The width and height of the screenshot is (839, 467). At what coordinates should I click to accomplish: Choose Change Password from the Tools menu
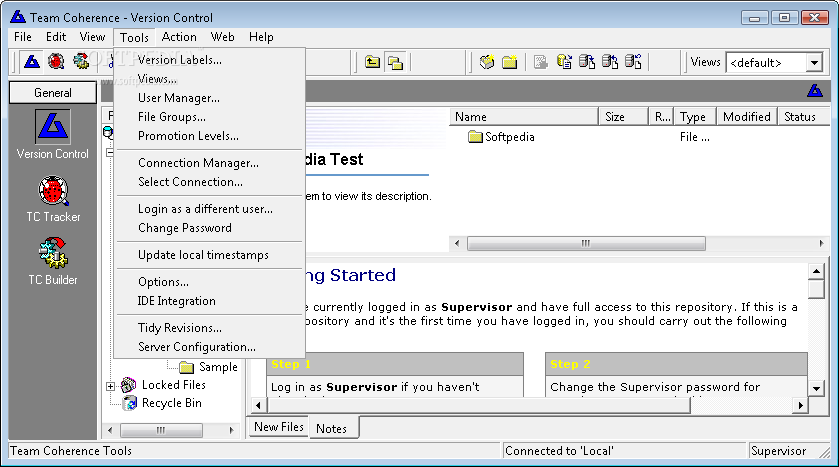210,228
